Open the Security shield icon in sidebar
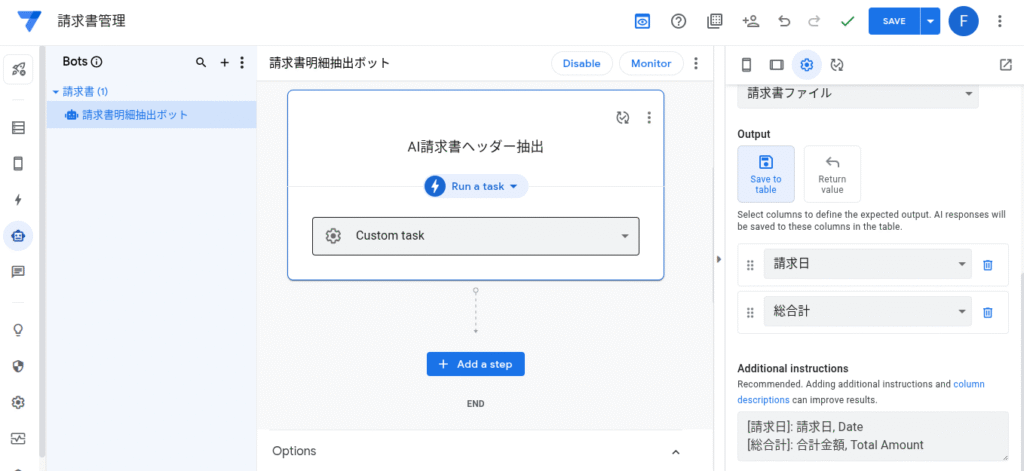The image size is (1024, 471). 18,366
